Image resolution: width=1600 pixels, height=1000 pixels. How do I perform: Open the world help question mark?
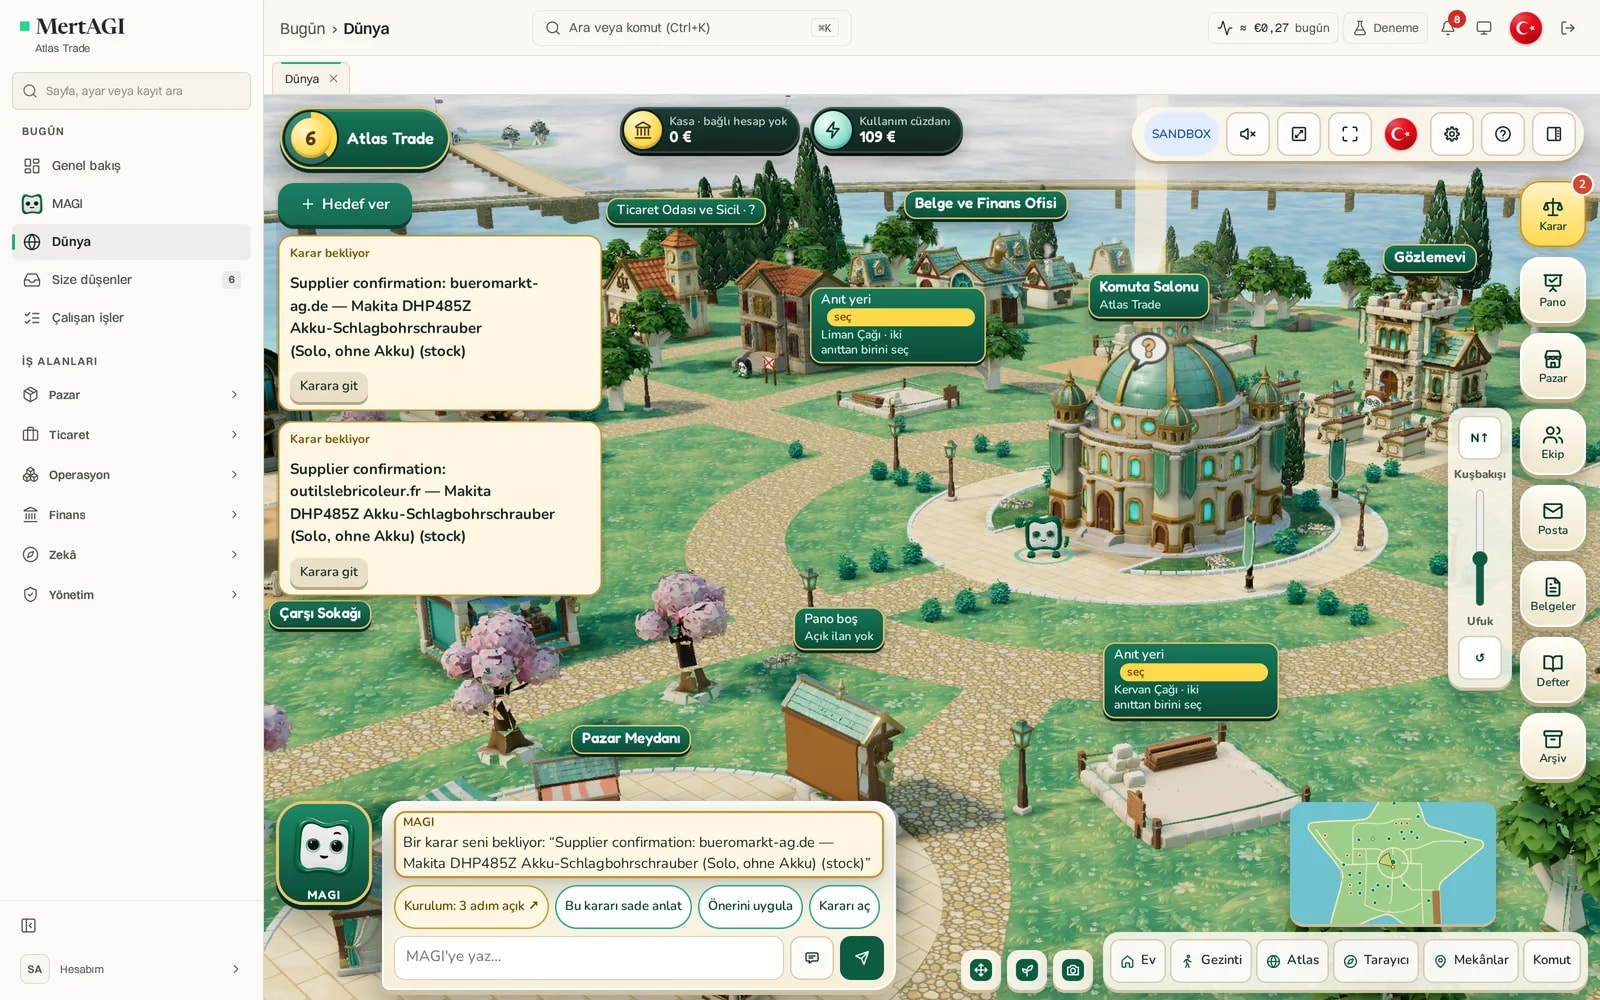click(x=1503, y=134)
